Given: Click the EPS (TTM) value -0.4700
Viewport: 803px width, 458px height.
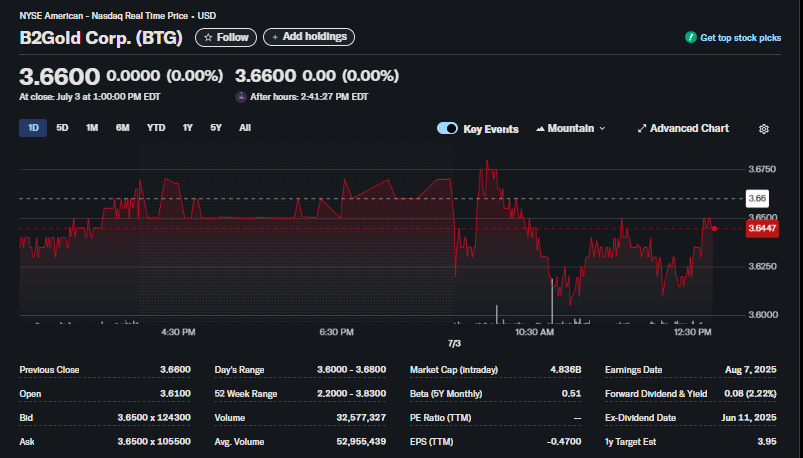Looking at the screenshot, I should click(563, 442).
